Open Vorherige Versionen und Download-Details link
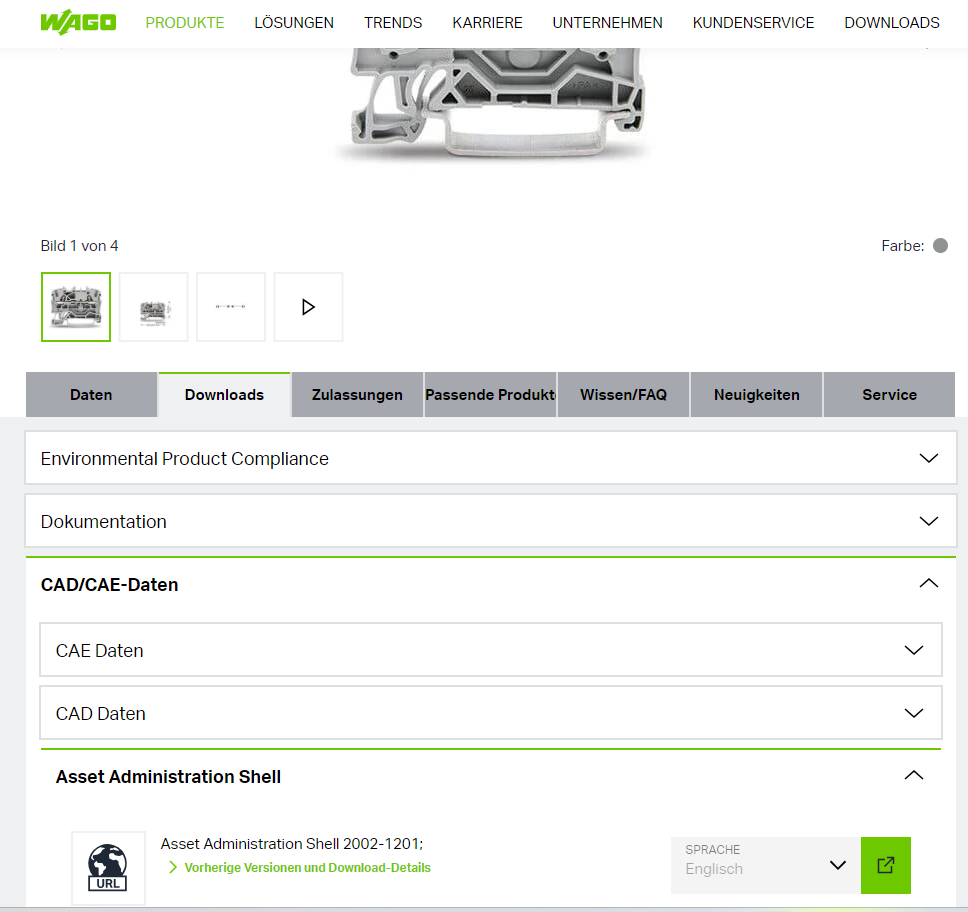968x912 pixels. 307,867
